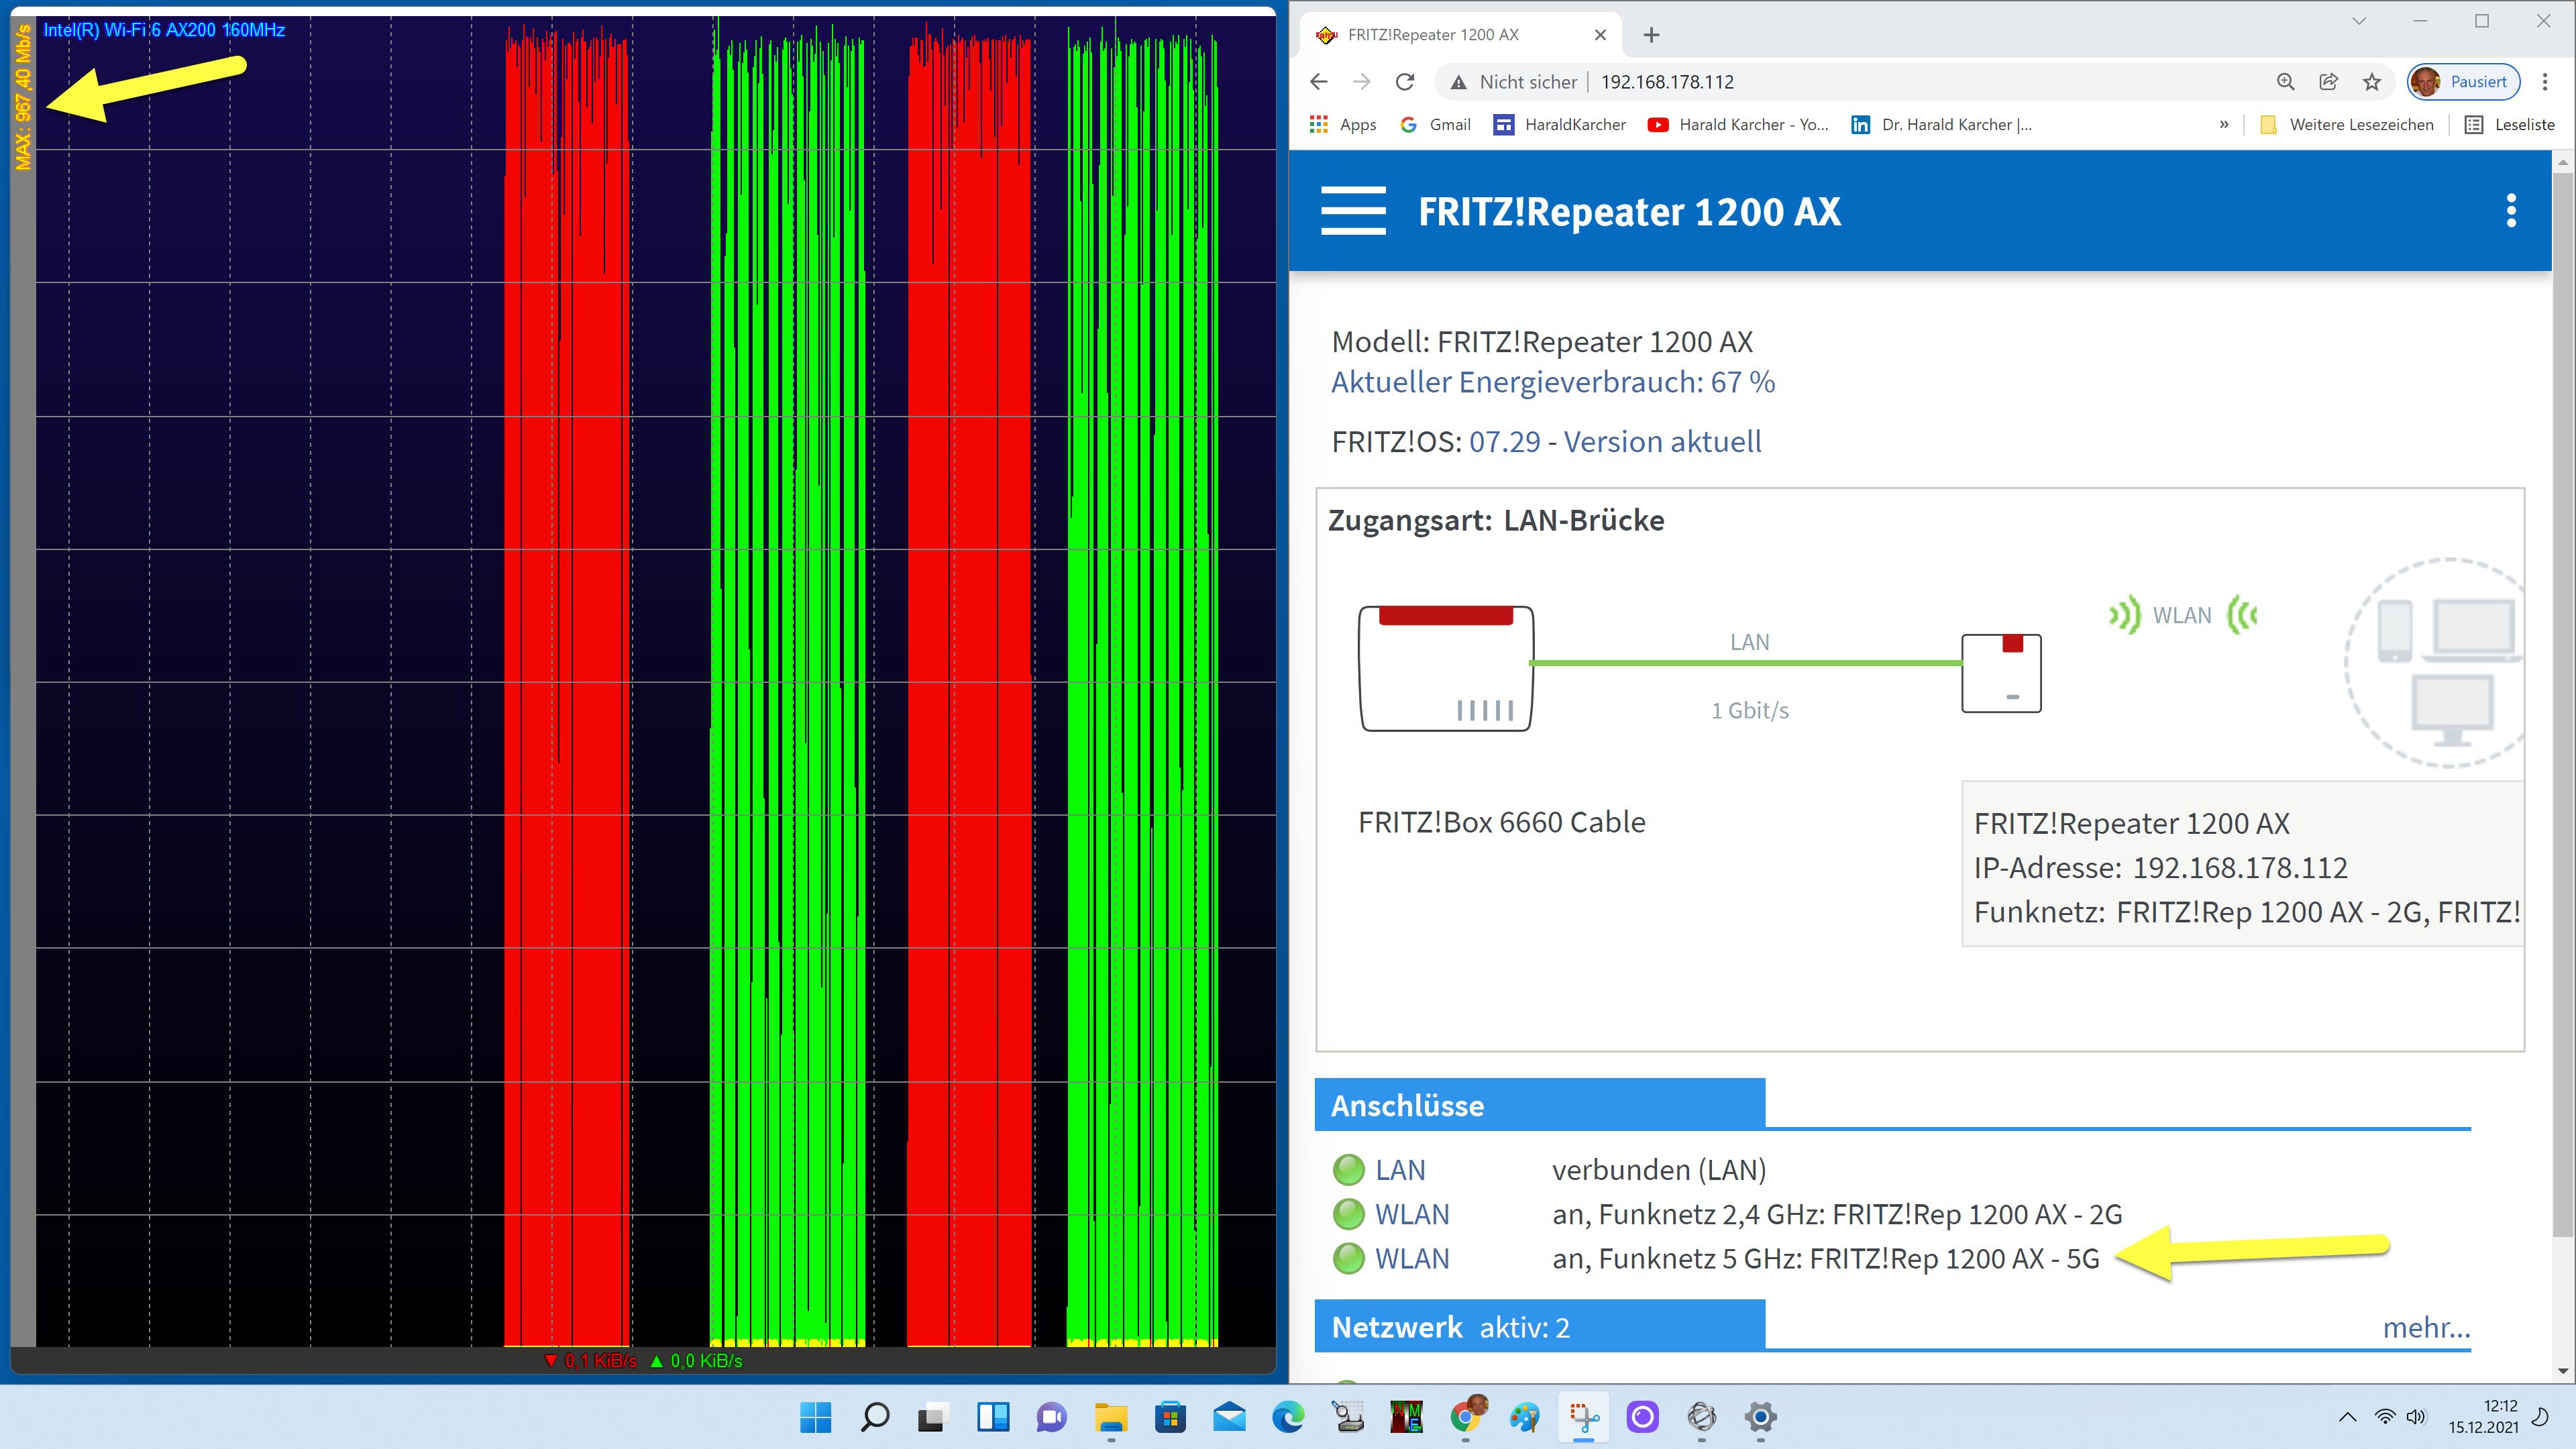Click the 5 GHz WLAN connection link
Viewport: 2576px width, 1449px height.
1411,1259
